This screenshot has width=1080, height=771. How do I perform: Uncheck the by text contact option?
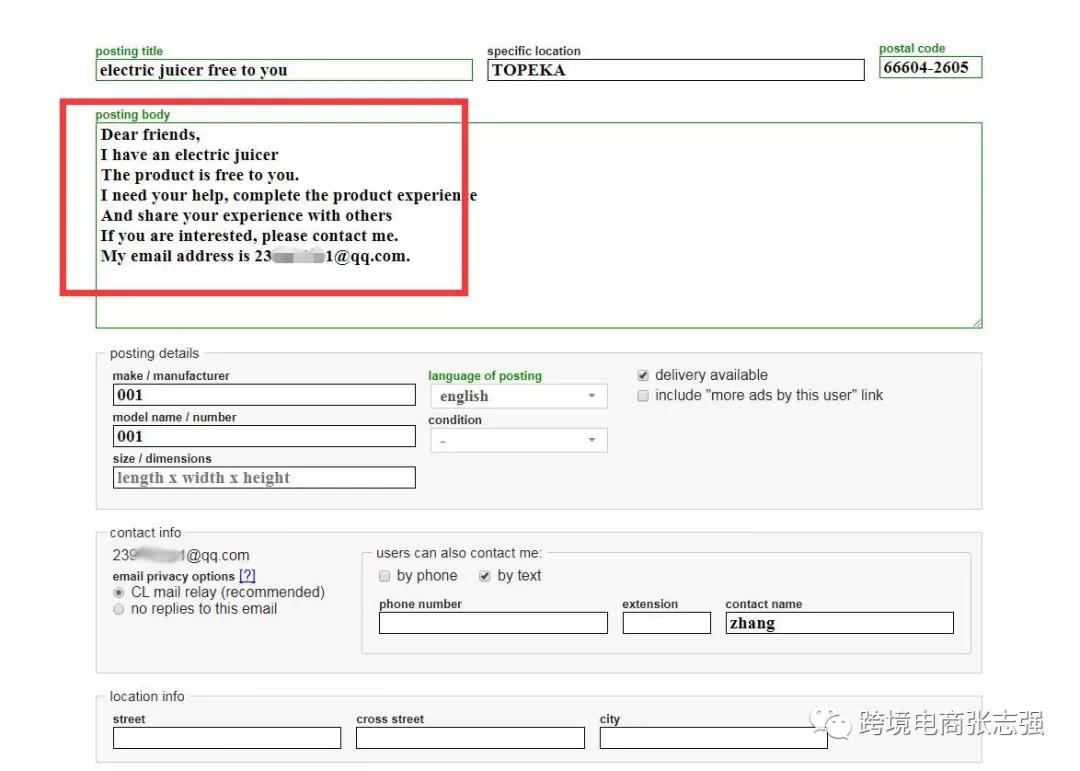(x=485, y=576)
